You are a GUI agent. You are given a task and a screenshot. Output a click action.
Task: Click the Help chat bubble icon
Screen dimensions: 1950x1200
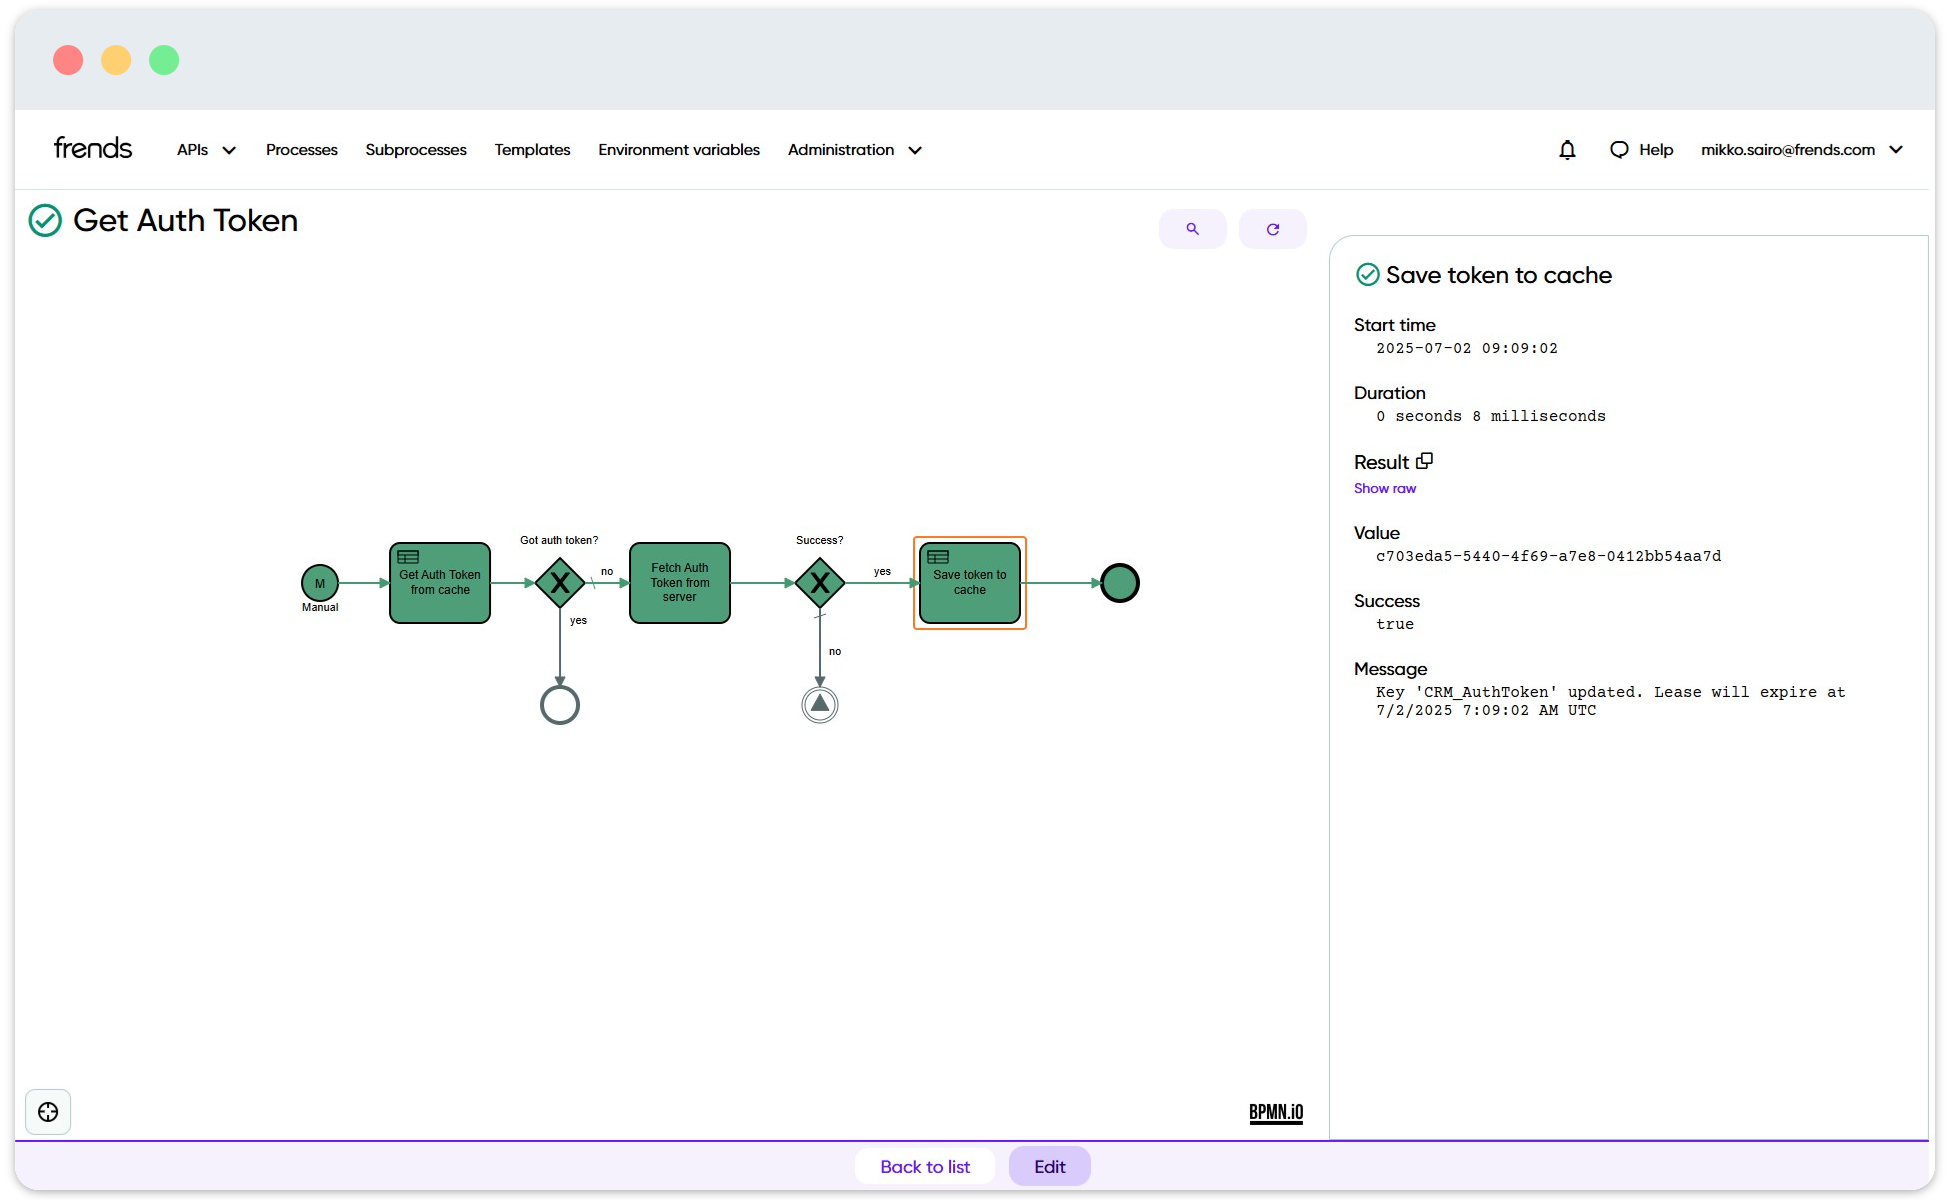(x=1618, y=149)
